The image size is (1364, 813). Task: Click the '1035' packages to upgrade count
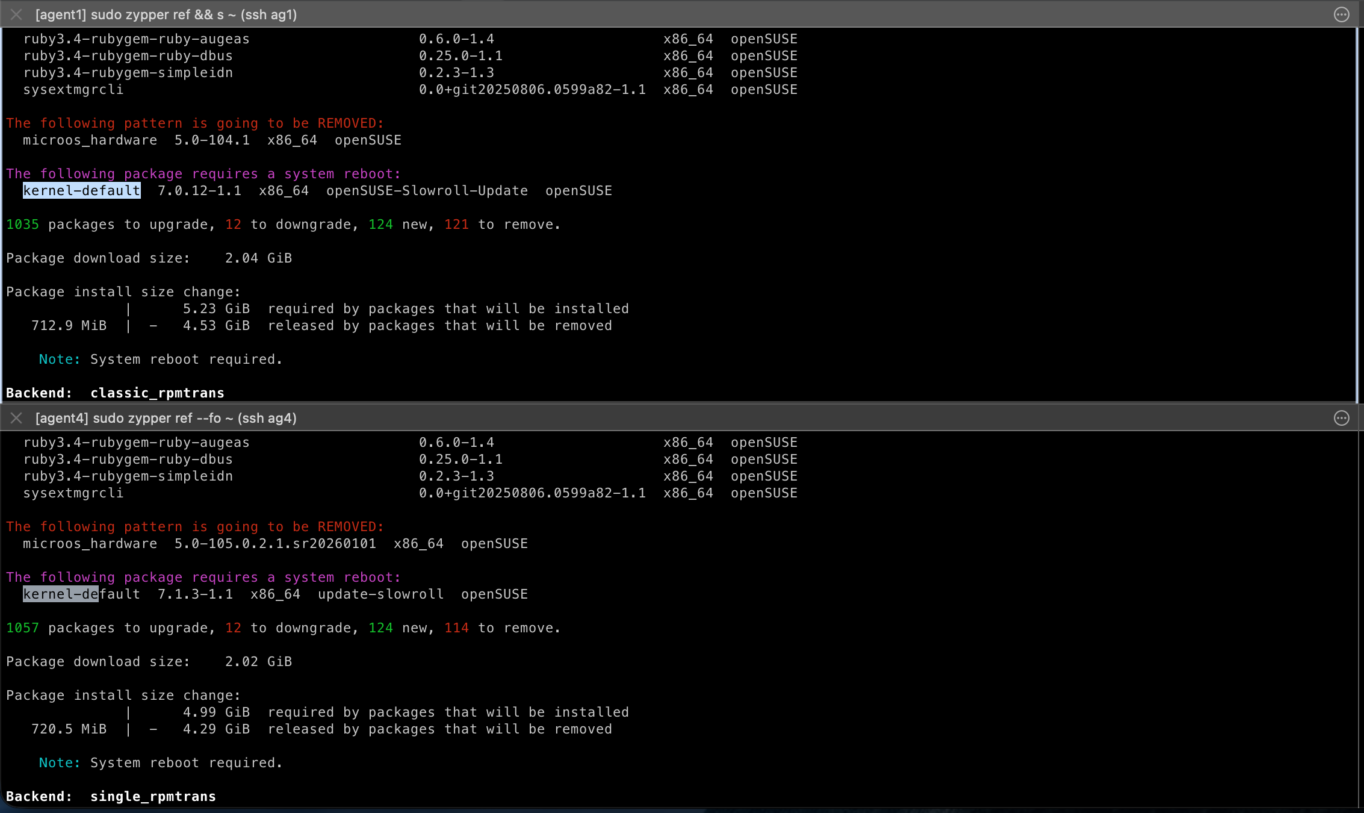[x=23, y=224]
